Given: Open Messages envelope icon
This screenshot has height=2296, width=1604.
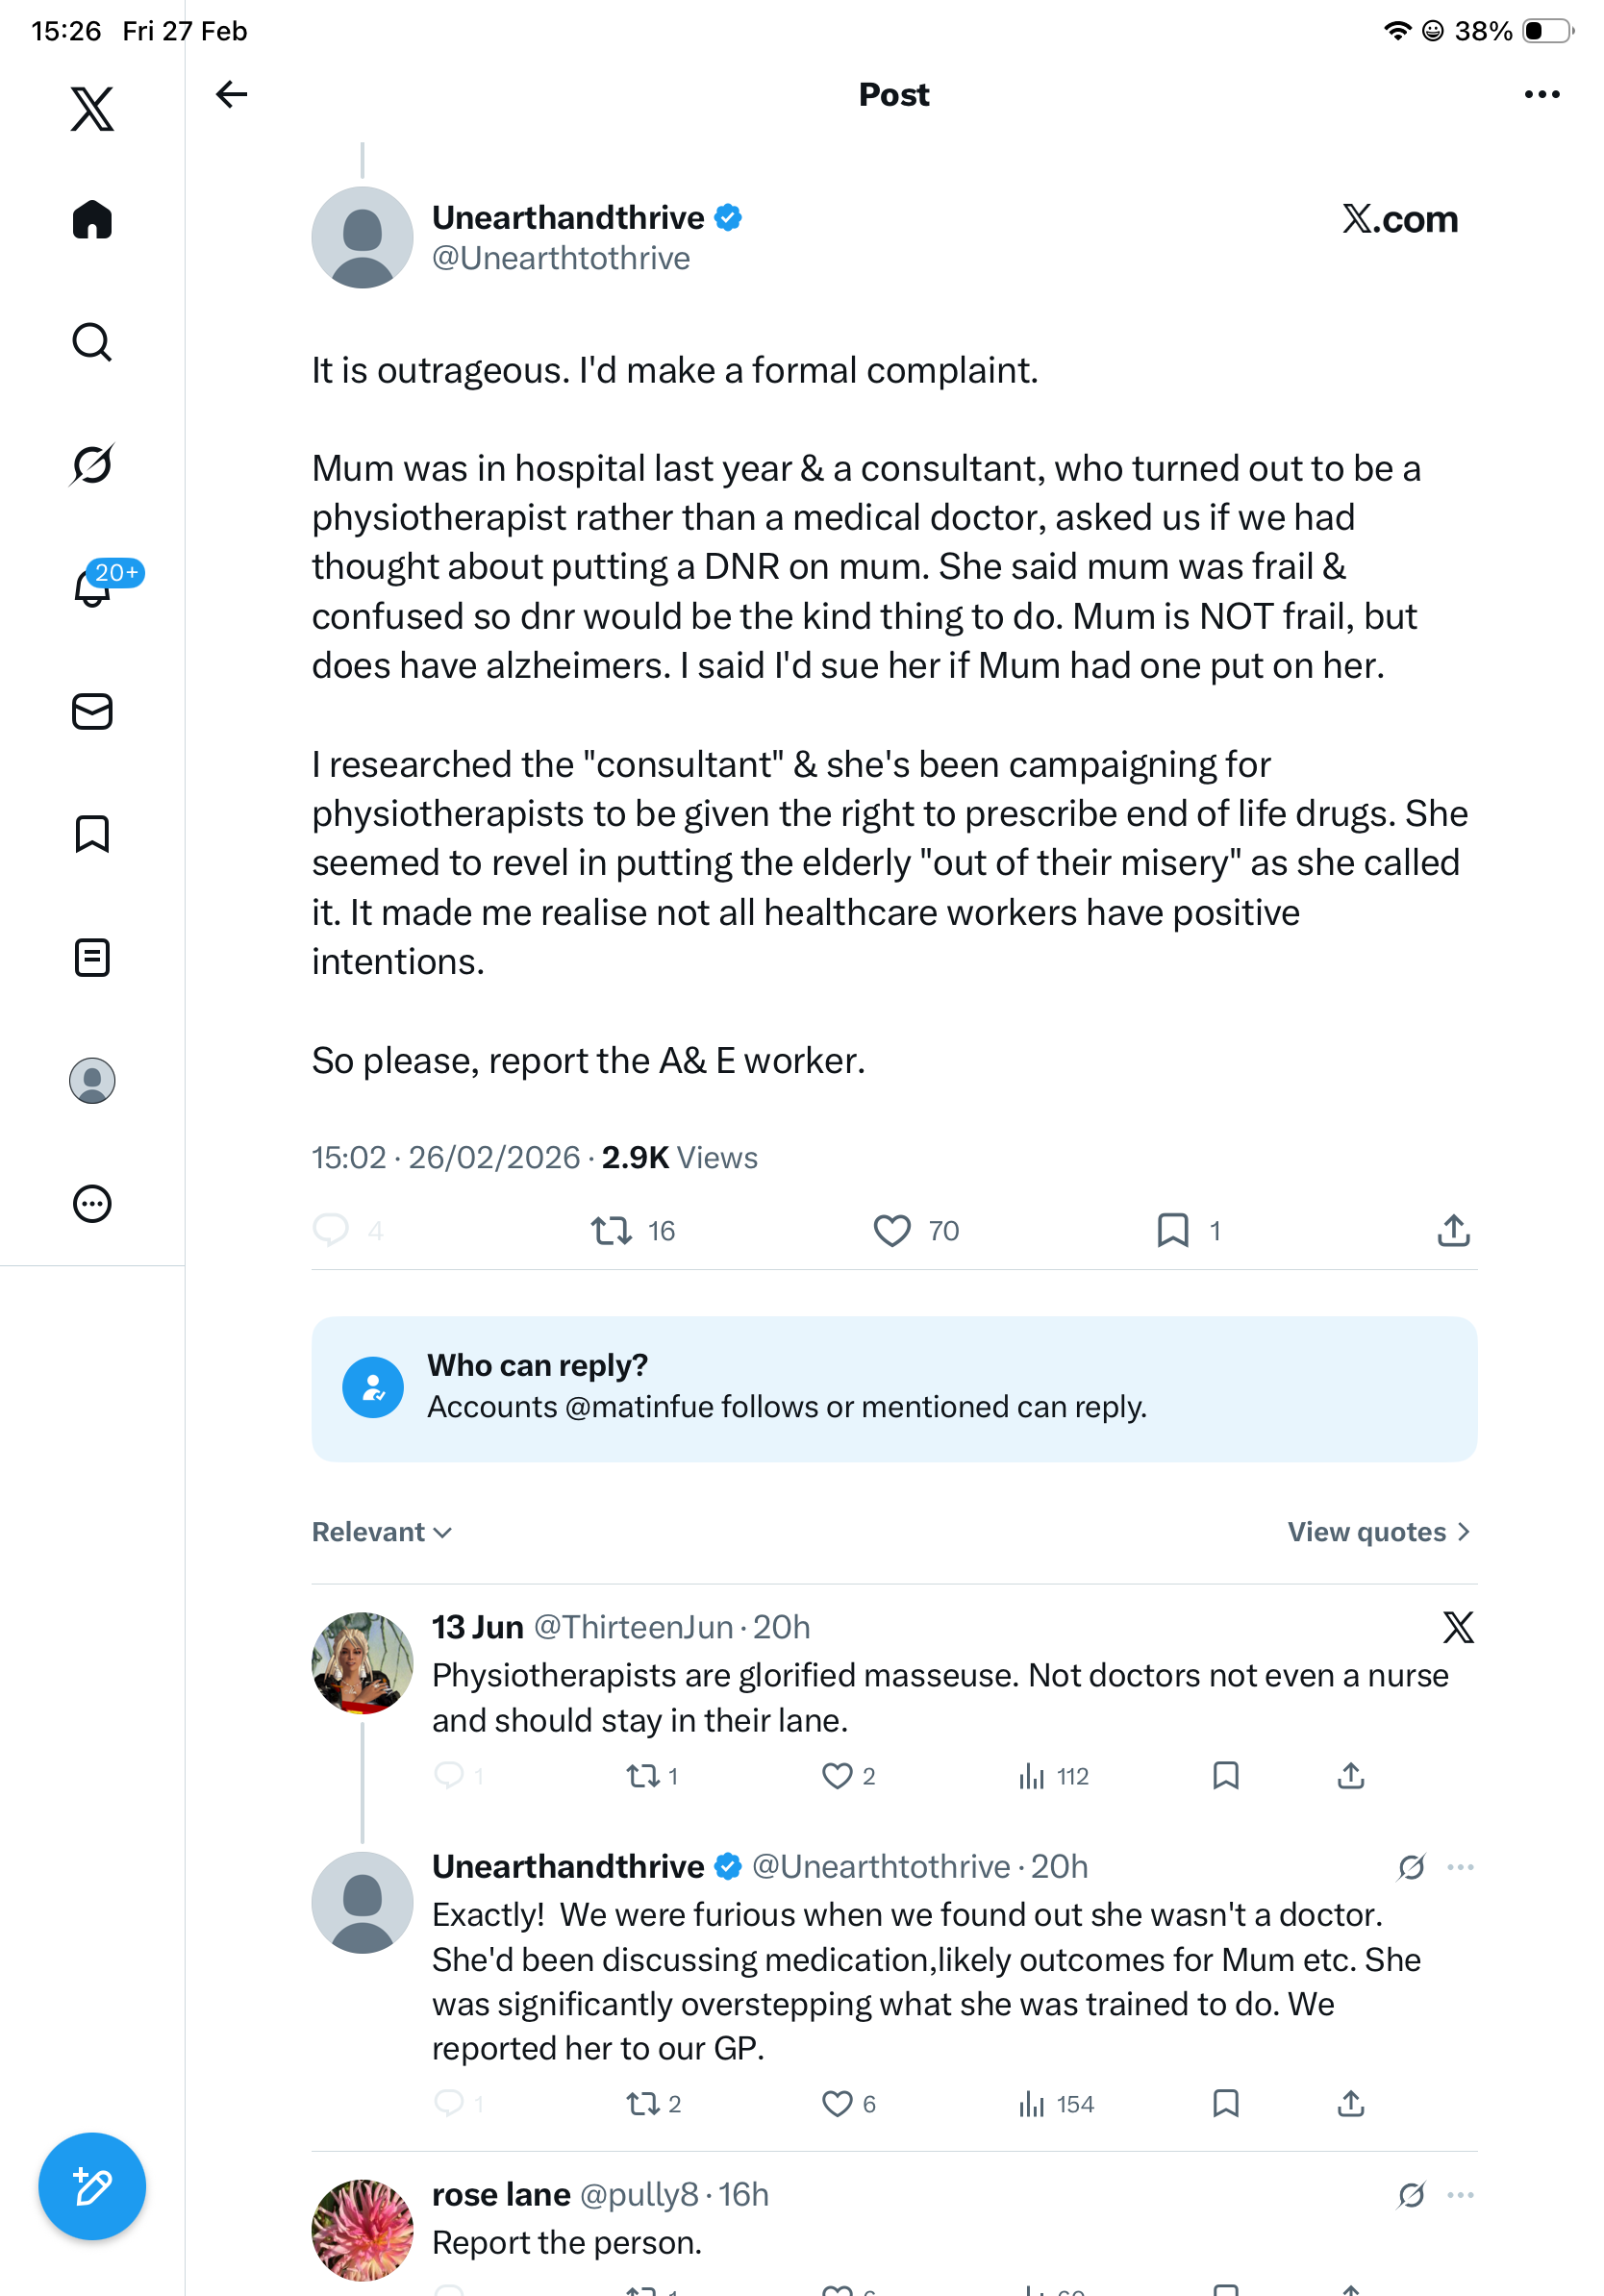Looking at the screenshot, I should click(92, 712).
